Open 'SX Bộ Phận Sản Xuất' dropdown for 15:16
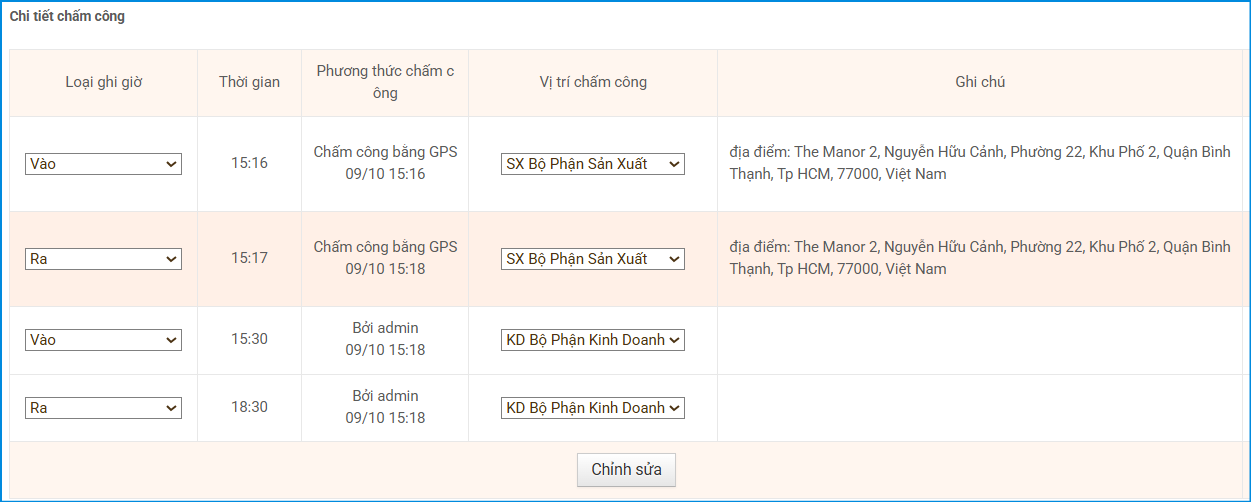Screen dimensions: 1251x502 [x=592, y=164]
